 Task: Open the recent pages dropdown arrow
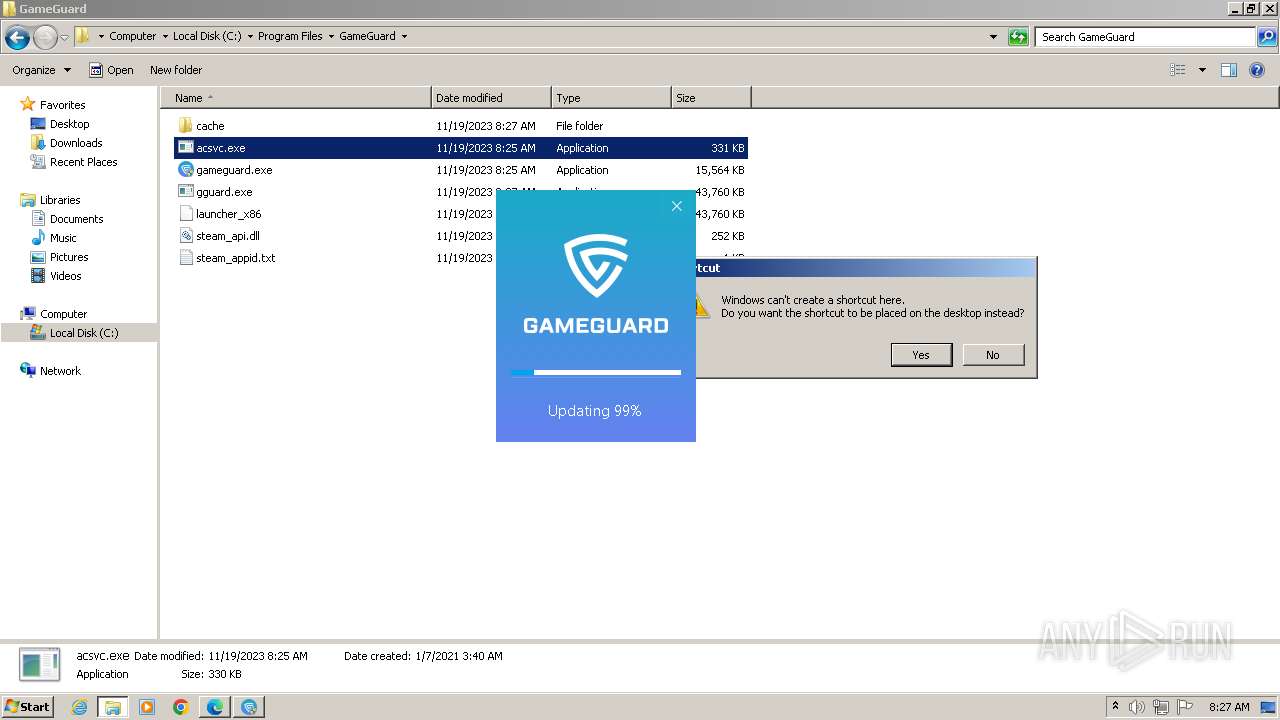(64, 38)
